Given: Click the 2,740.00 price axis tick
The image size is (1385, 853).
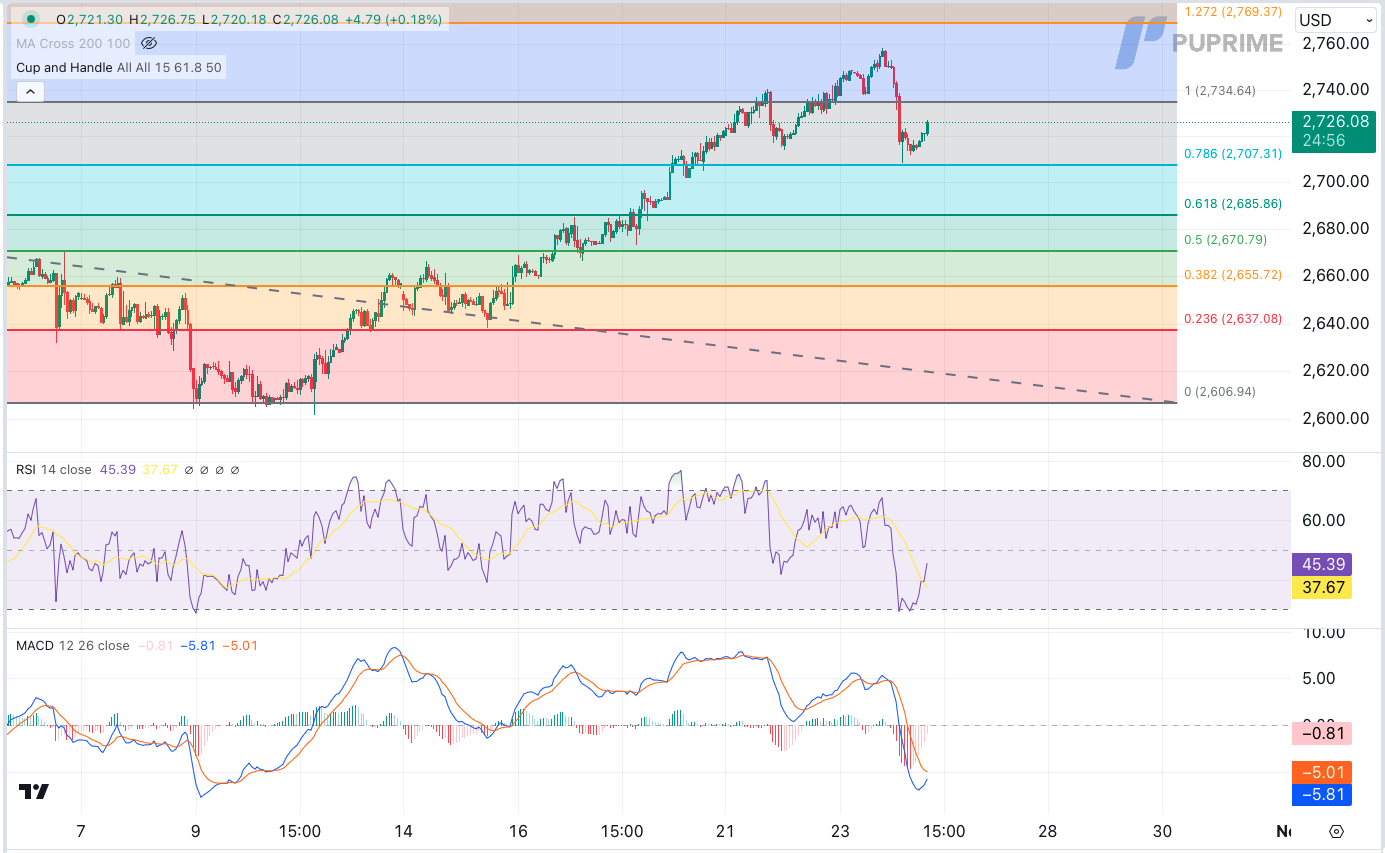Looking at the screenshot, I should [x=1335, y=89].
